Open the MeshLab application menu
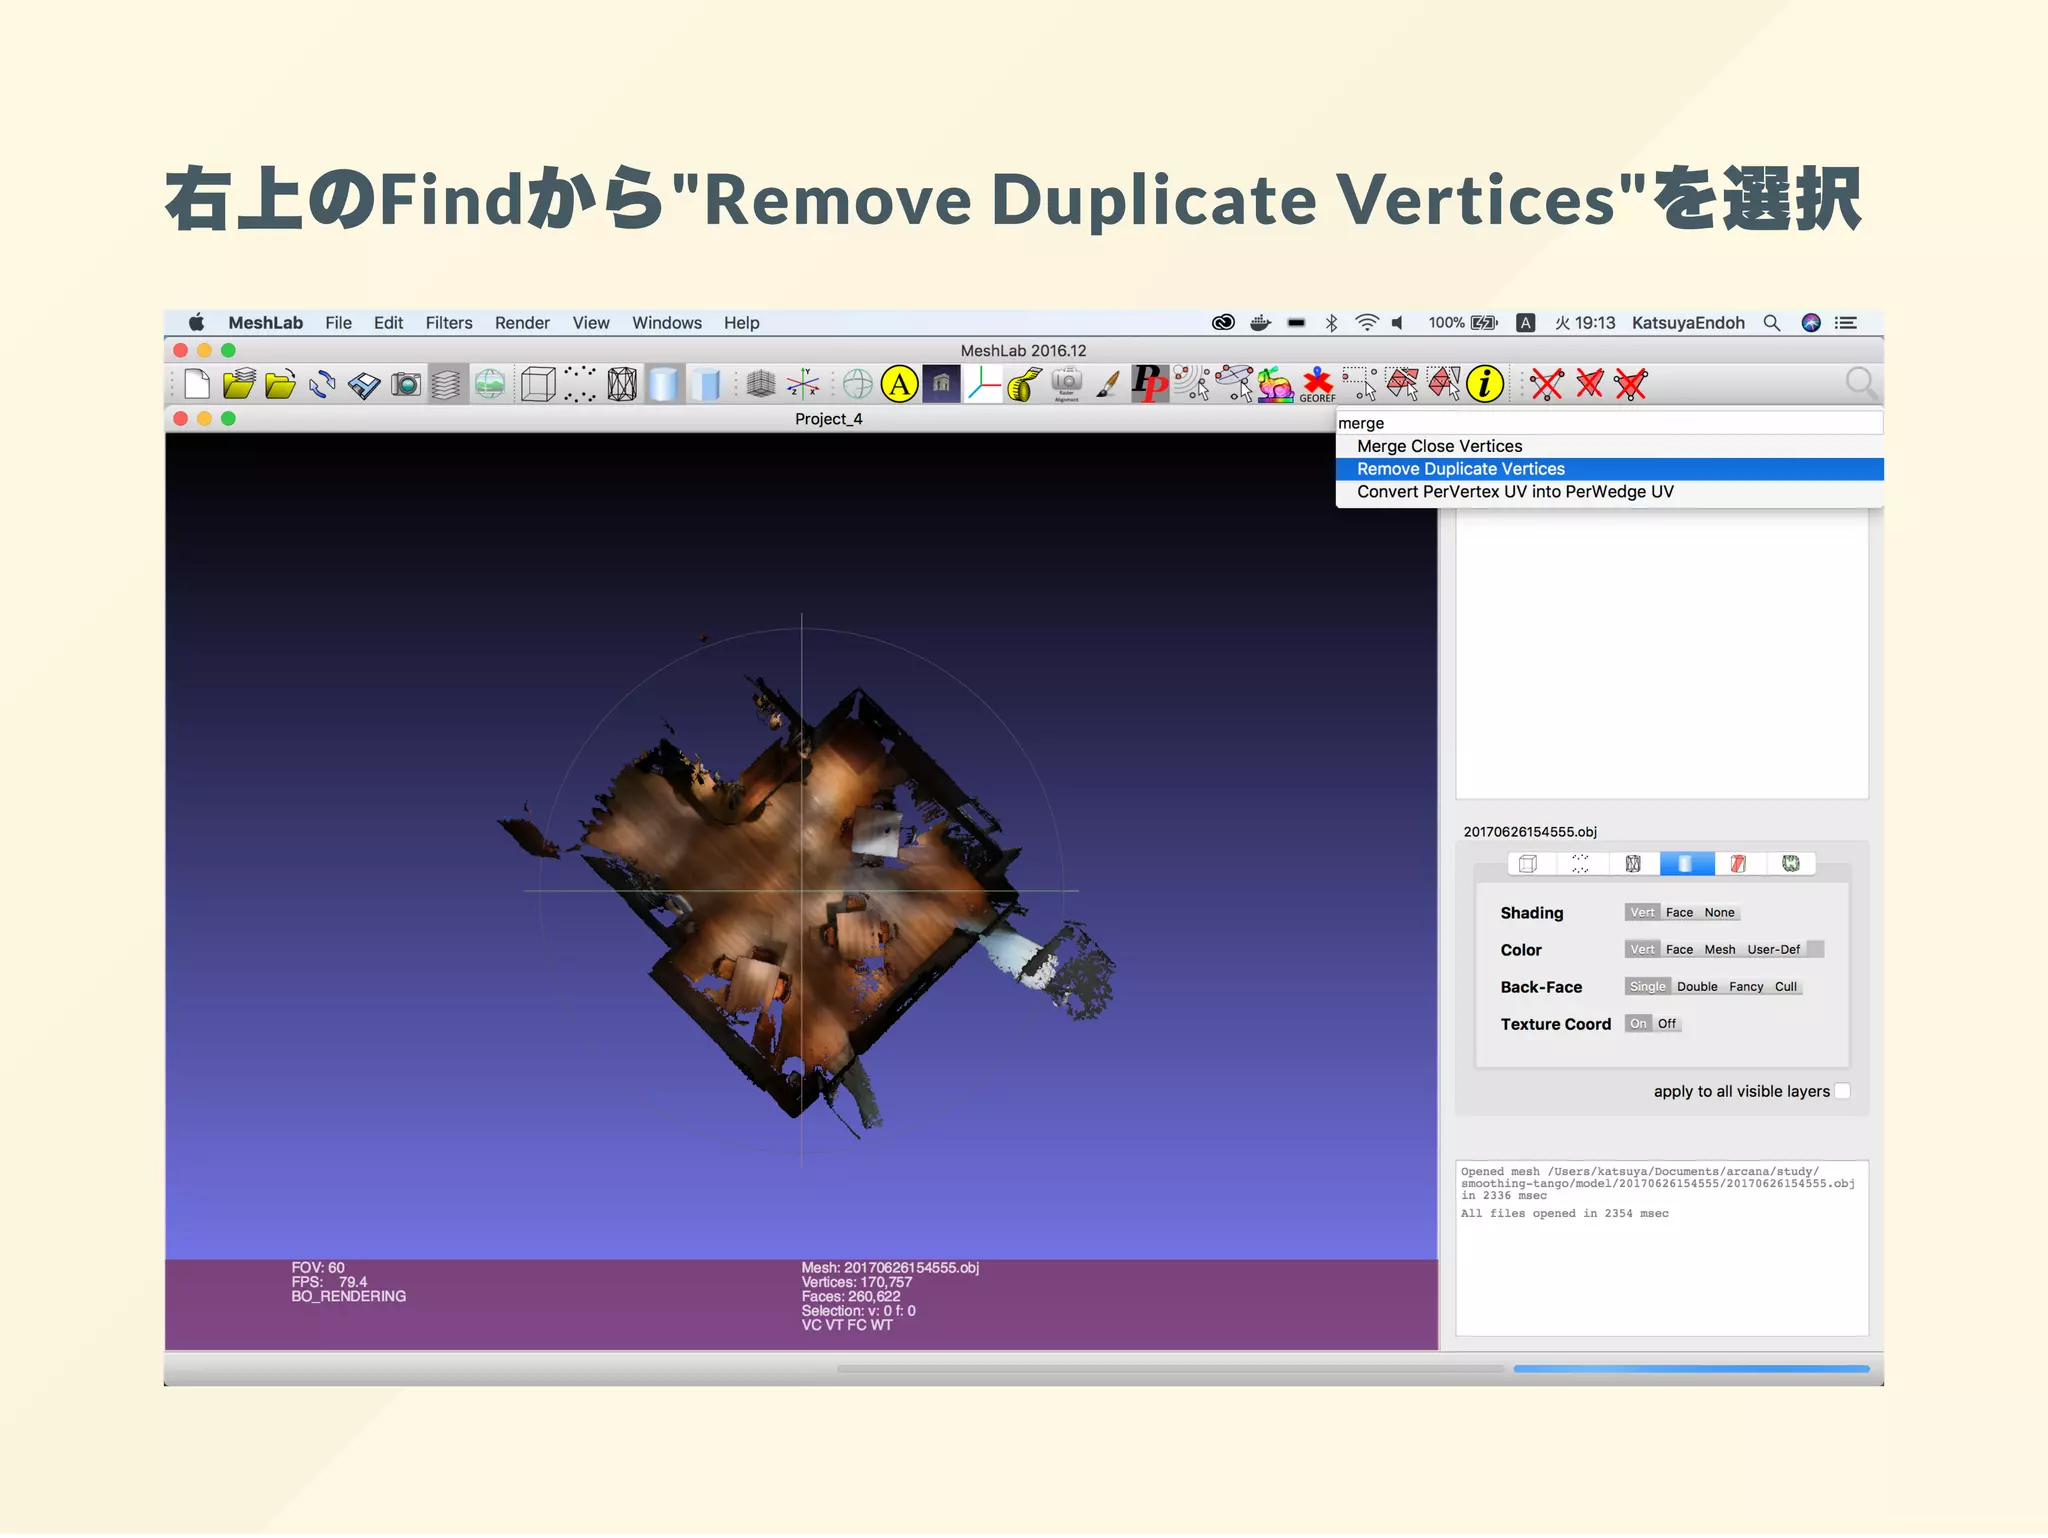The width and height of the screenshot is (2048, 1538). [x=265, y=324]
